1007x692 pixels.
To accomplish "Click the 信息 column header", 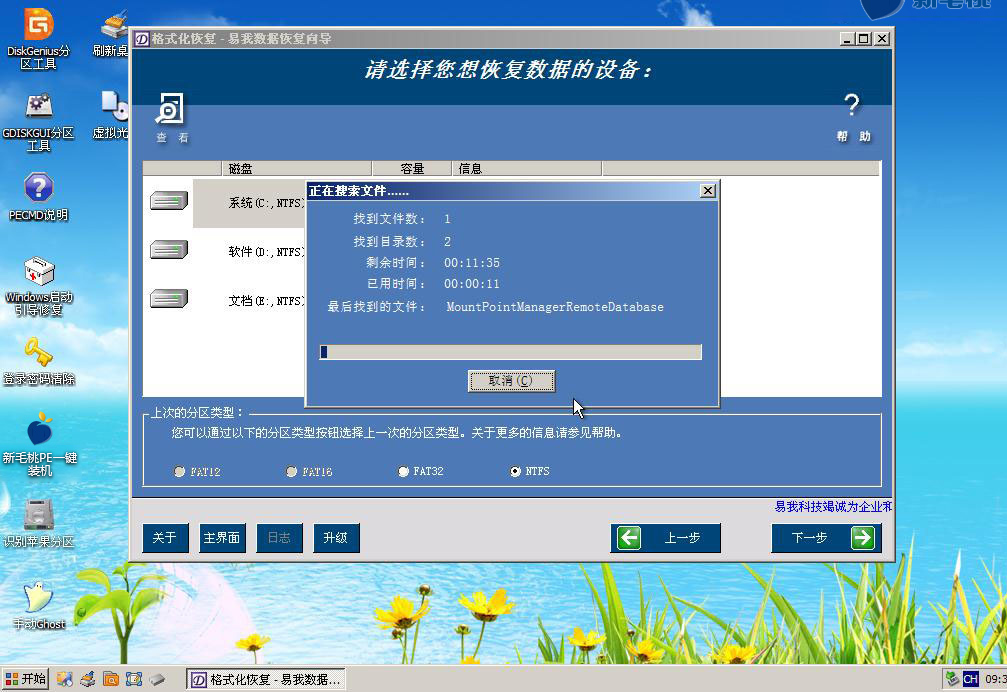I will point(527,168).
